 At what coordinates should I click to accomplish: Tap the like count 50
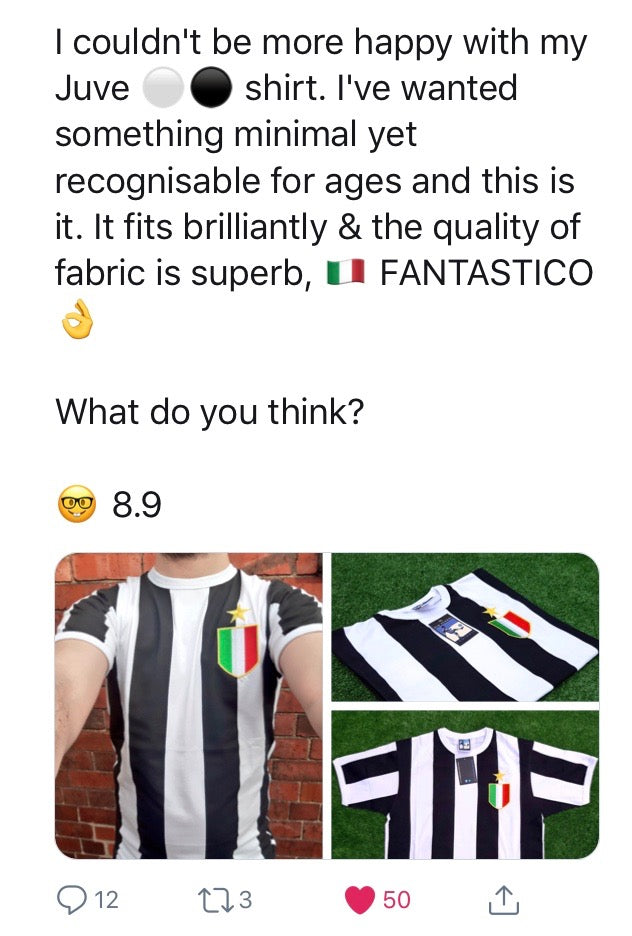pos(396,900)
